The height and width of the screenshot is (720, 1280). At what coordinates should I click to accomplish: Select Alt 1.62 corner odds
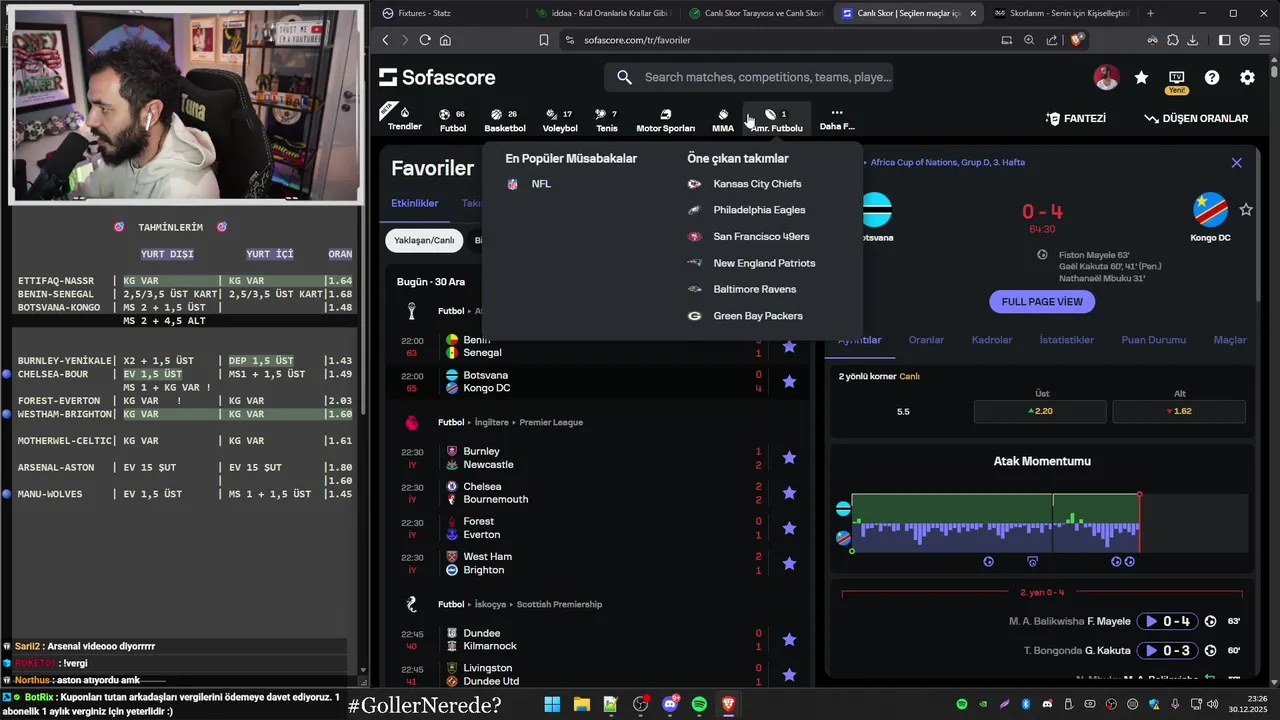click(1179, 412)
